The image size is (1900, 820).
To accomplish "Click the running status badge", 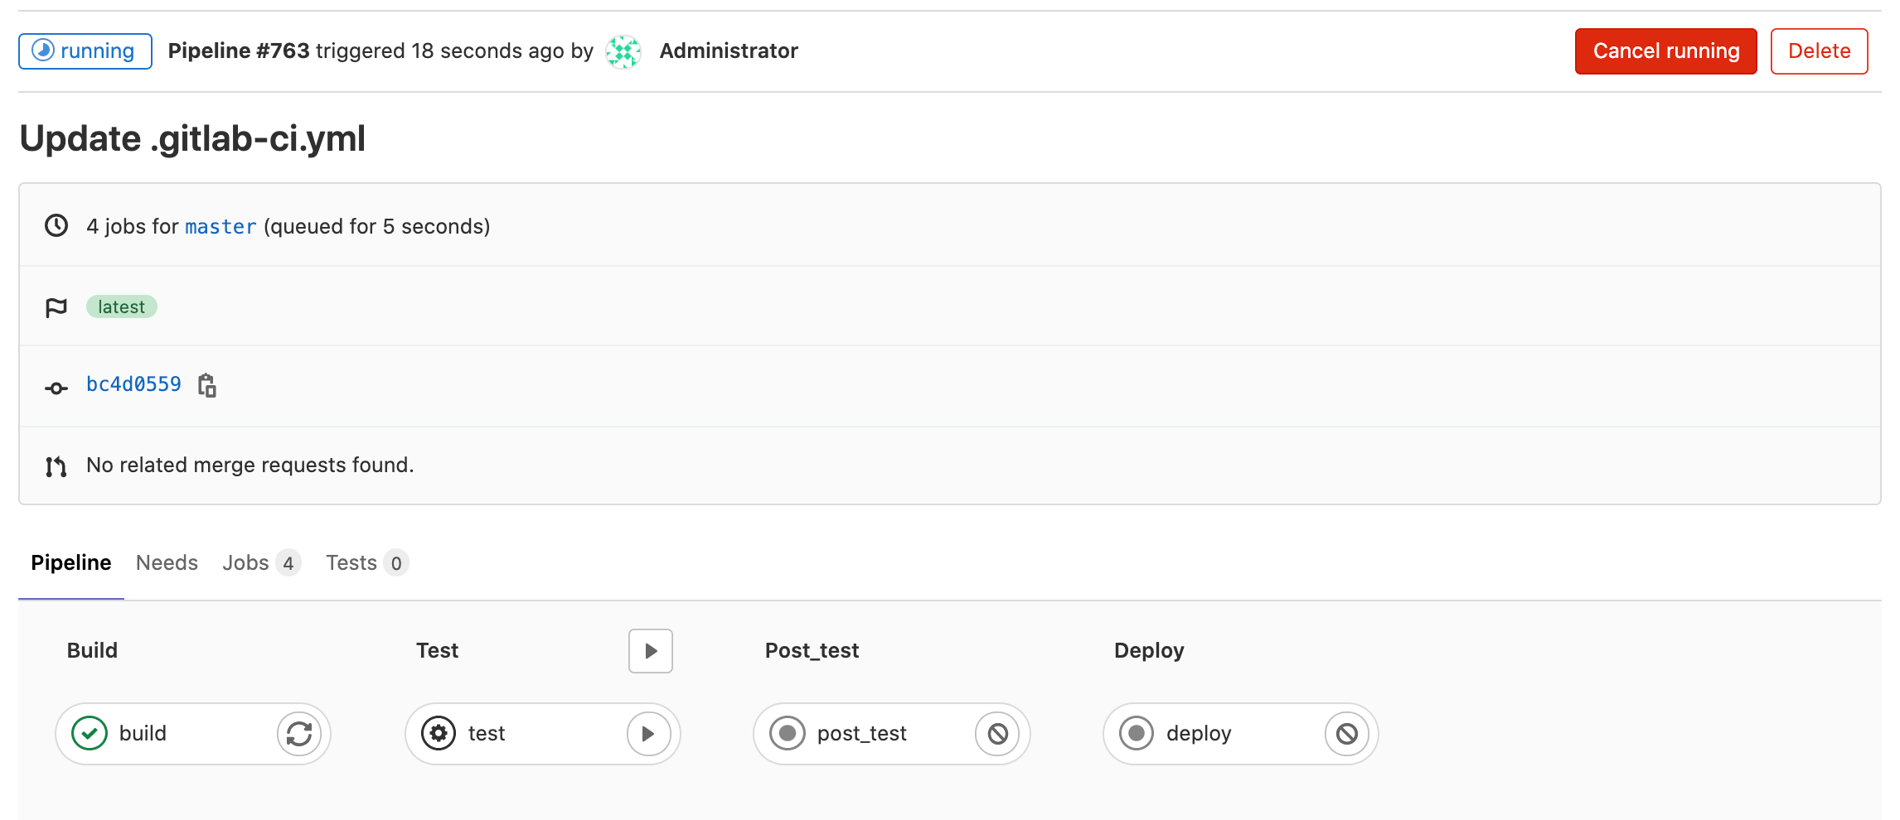I will [85, 51].
